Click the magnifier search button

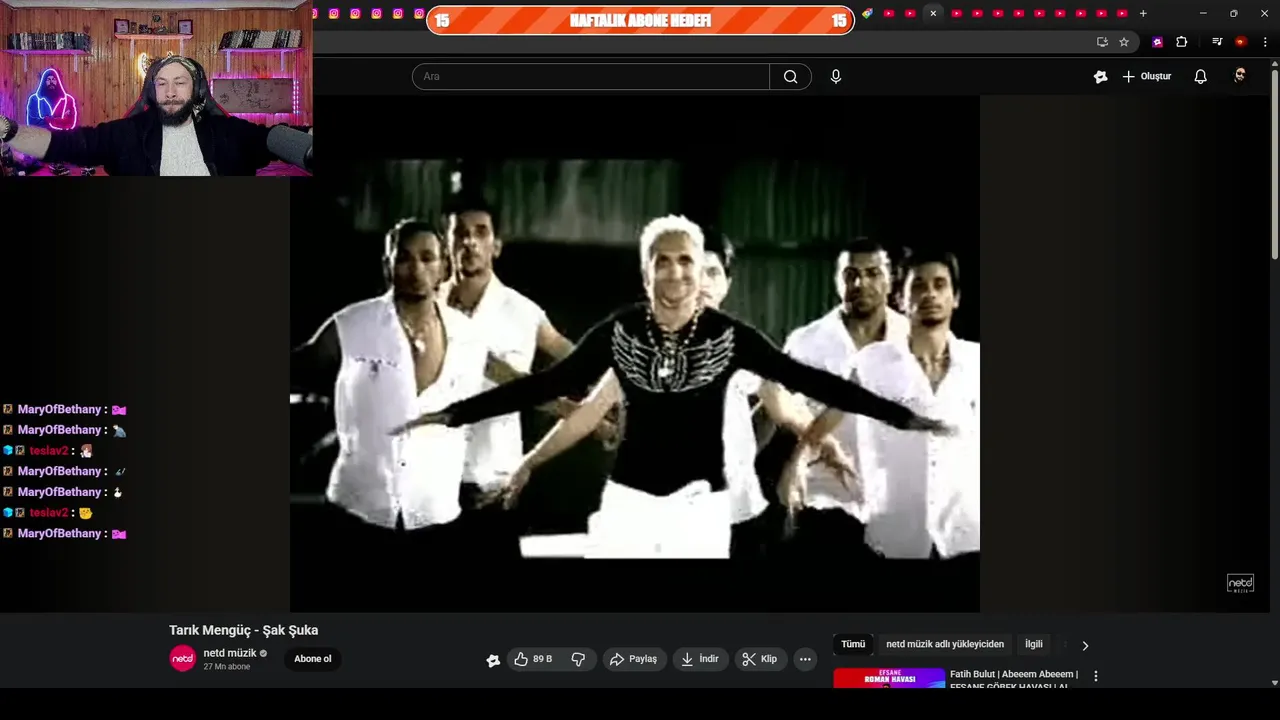click(790, 77)
